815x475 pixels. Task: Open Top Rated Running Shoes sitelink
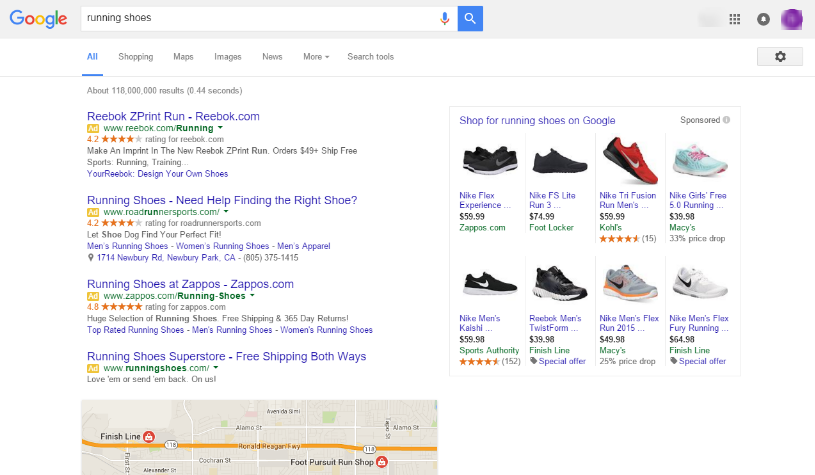click(135, 330)
